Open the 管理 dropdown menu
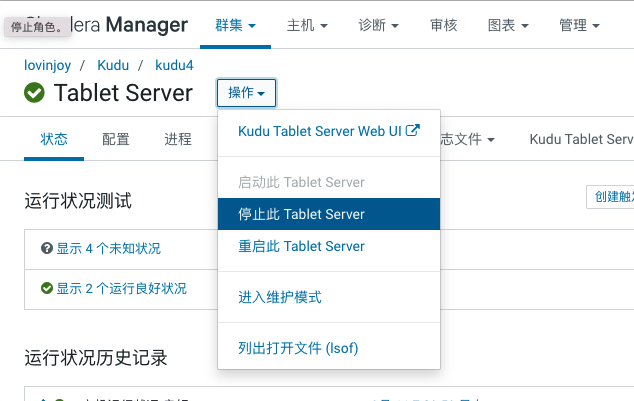Image resolution: width=634 pixels, height=401 pixels. (x=579, y=25)
